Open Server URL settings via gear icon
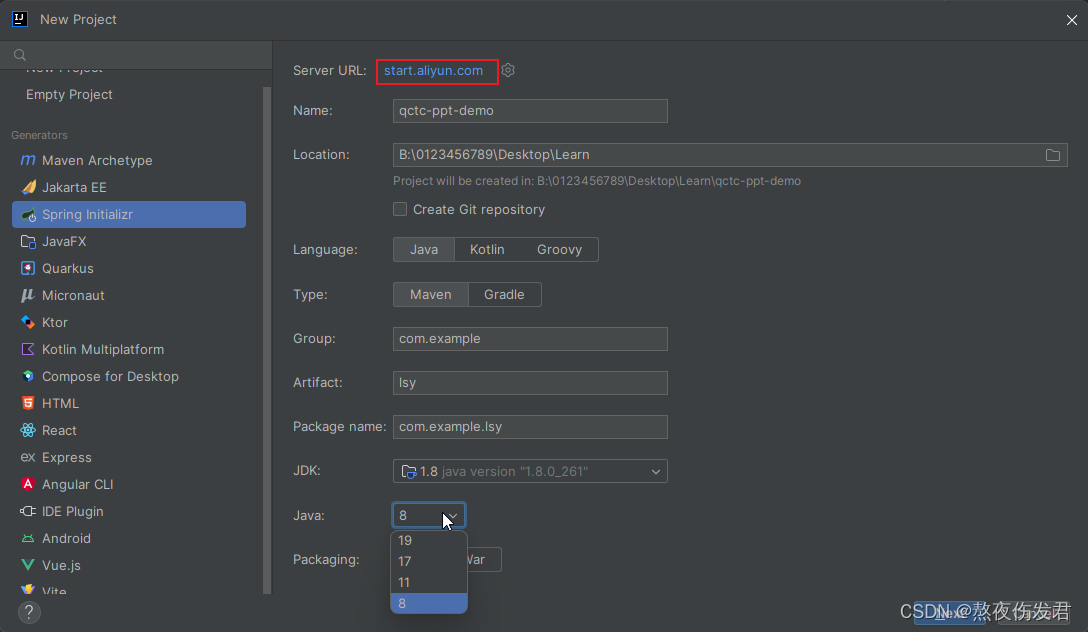This screenshot has width=1088, height=632. [x=508, y=70]
